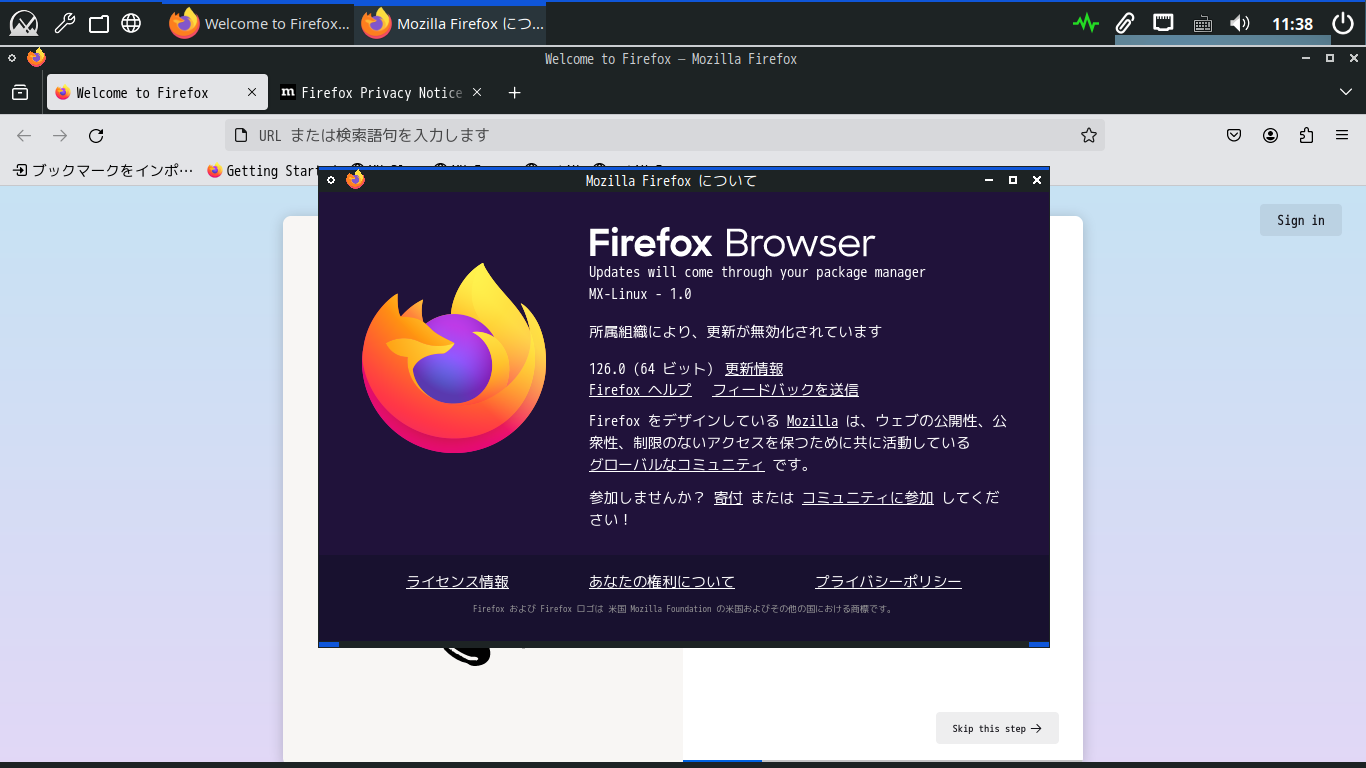Open the extensions puzzle icon

coord(1306,136)
